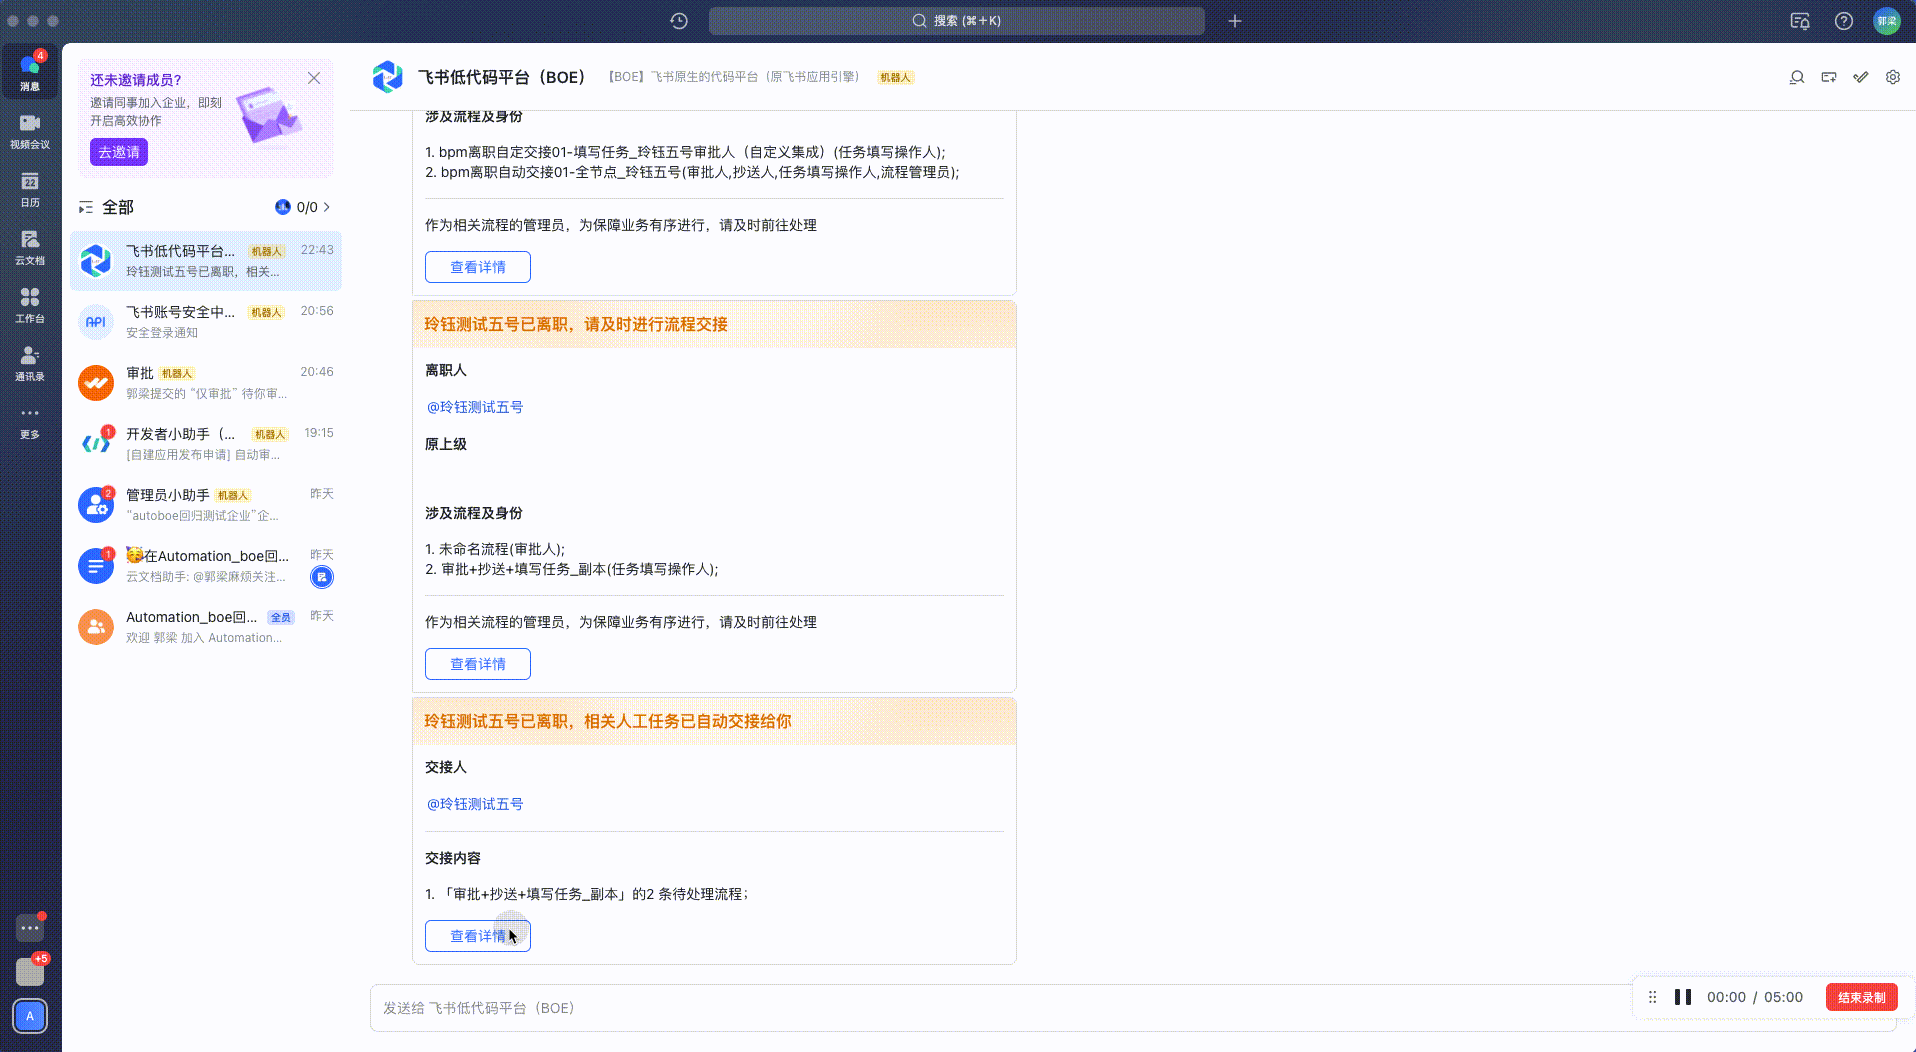Open the screen contact/support icon in title bar
The width and height of the screenshot is (1916, 1052).
coord(1800,21)
